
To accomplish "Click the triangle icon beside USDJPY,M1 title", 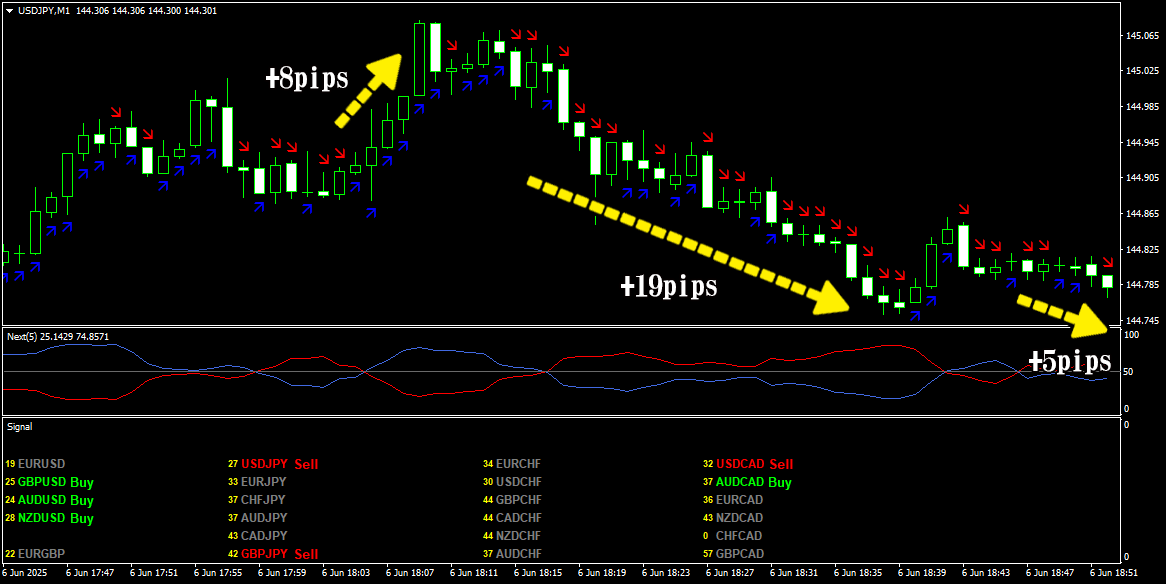I will click(x=10, y=12).
